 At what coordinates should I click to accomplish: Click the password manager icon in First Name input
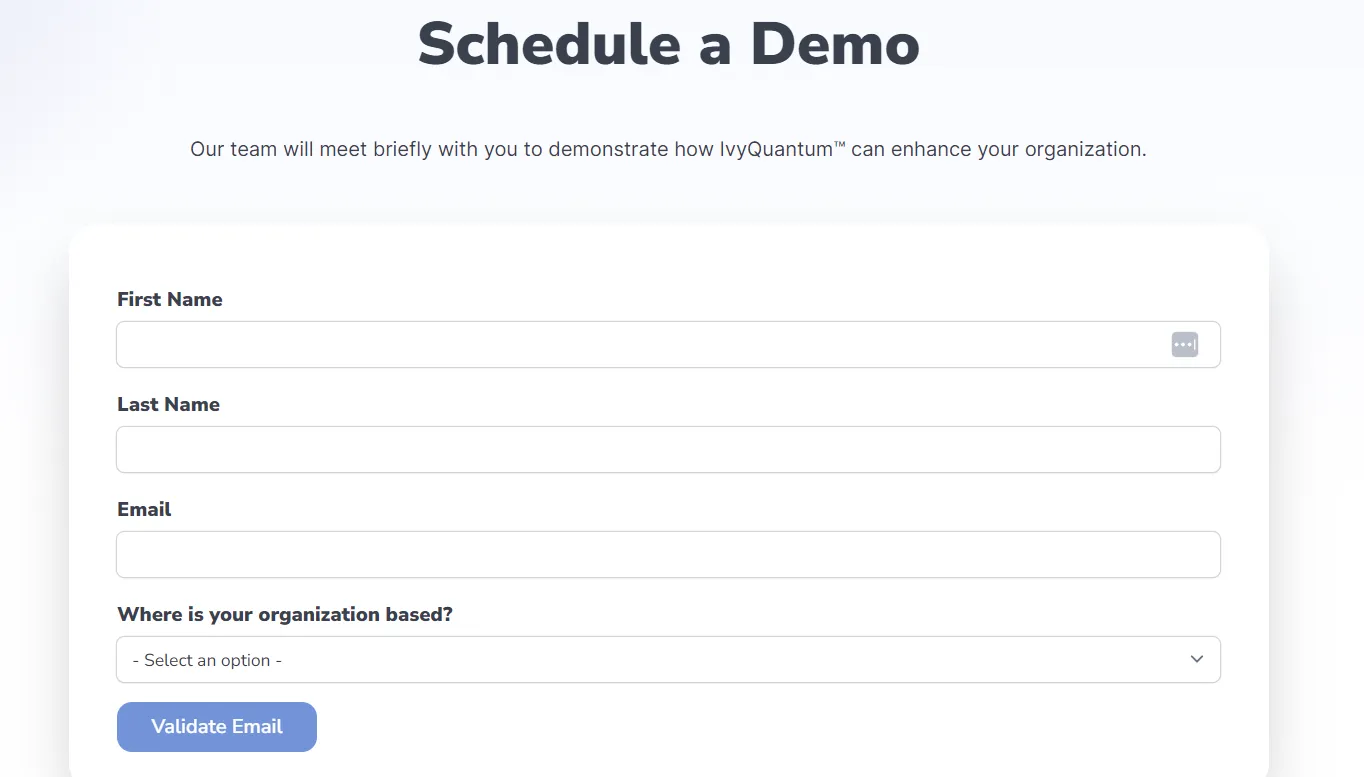1185,344
